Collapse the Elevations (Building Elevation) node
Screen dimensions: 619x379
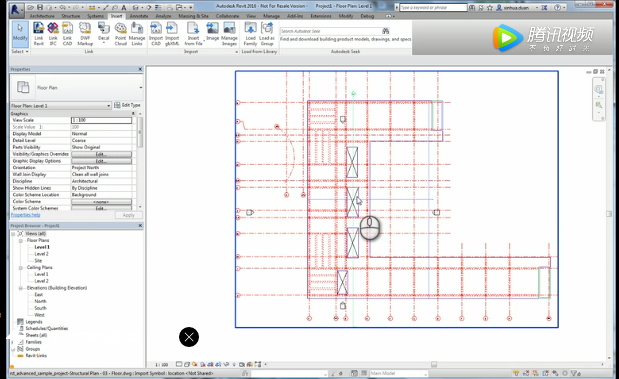[21, 288]
